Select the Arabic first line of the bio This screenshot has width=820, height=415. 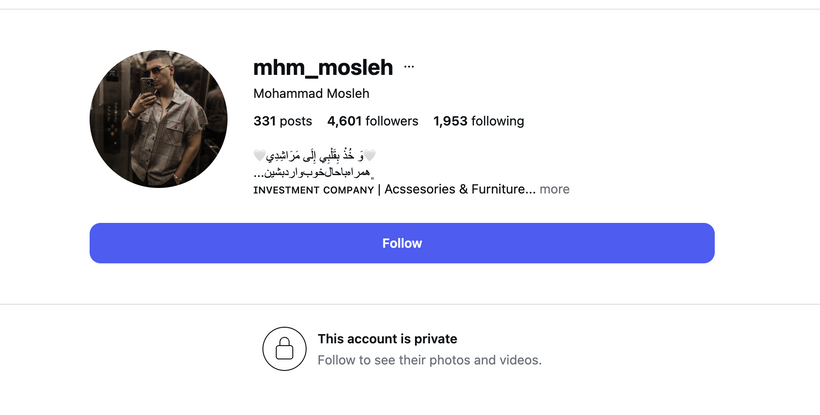[314, 156]
